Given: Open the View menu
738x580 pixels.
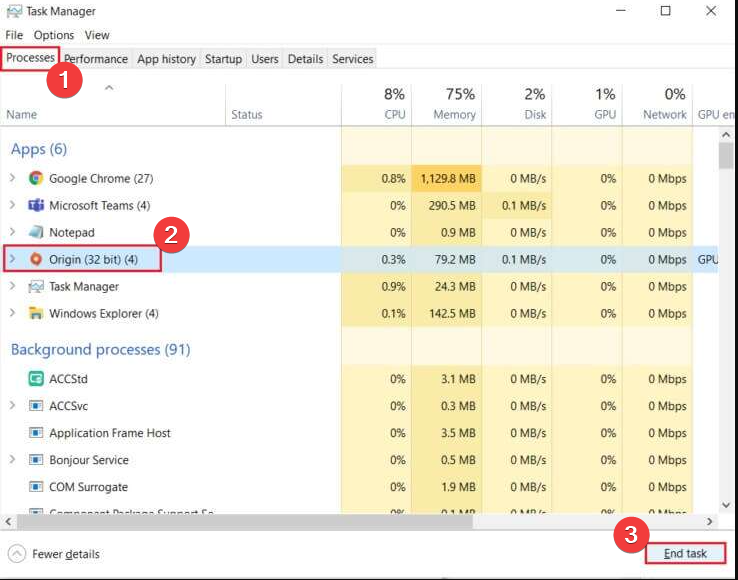Looking at the screenshot, I should point(97,35).
